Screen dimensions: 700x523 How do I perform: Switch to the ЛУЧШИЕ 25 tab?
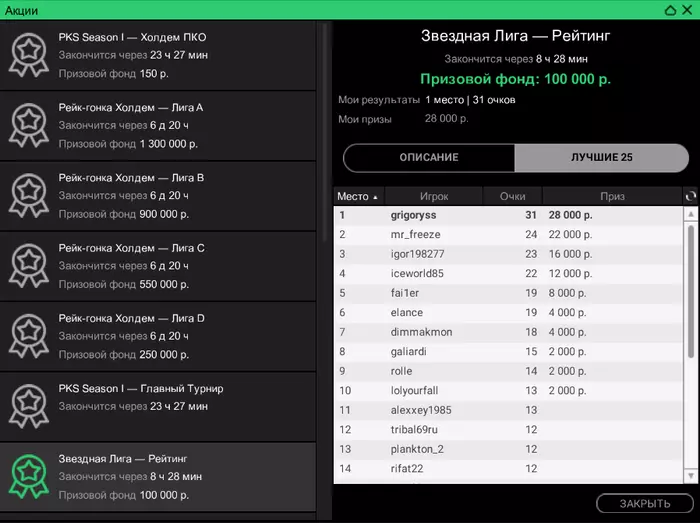pos(601,158)
